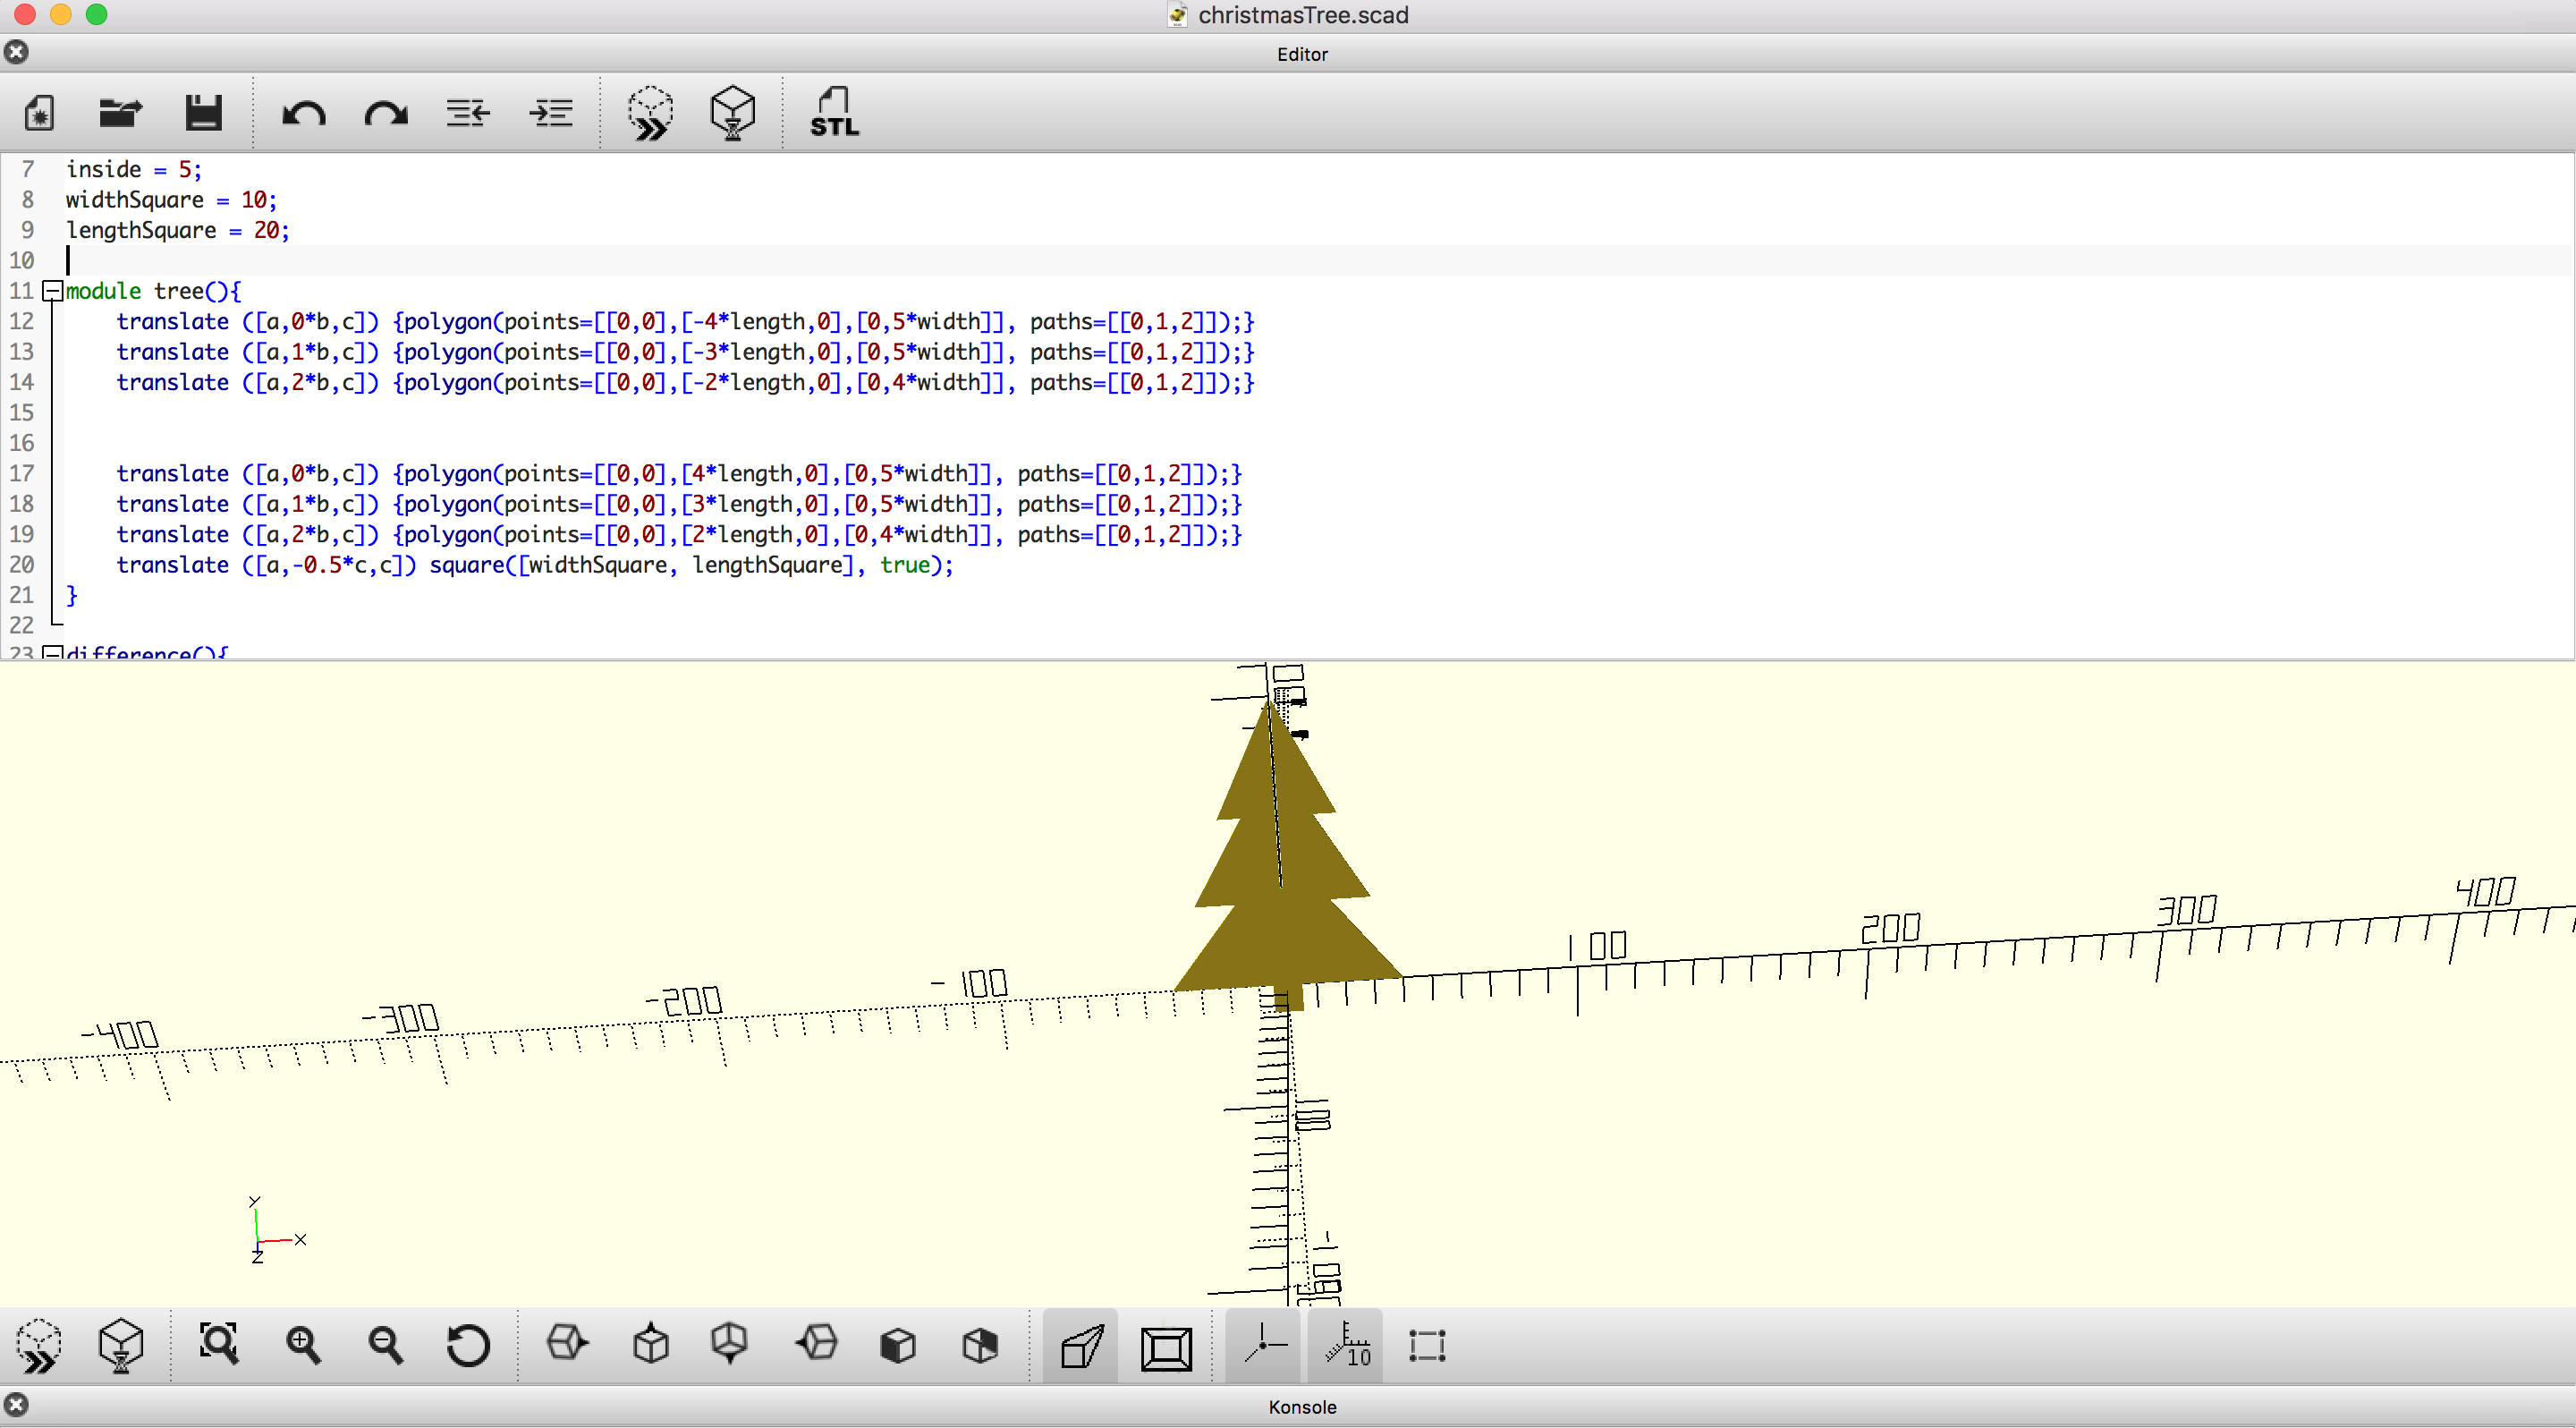Collapse the difference() code block
The image size is (2576, 1428).
52,653
